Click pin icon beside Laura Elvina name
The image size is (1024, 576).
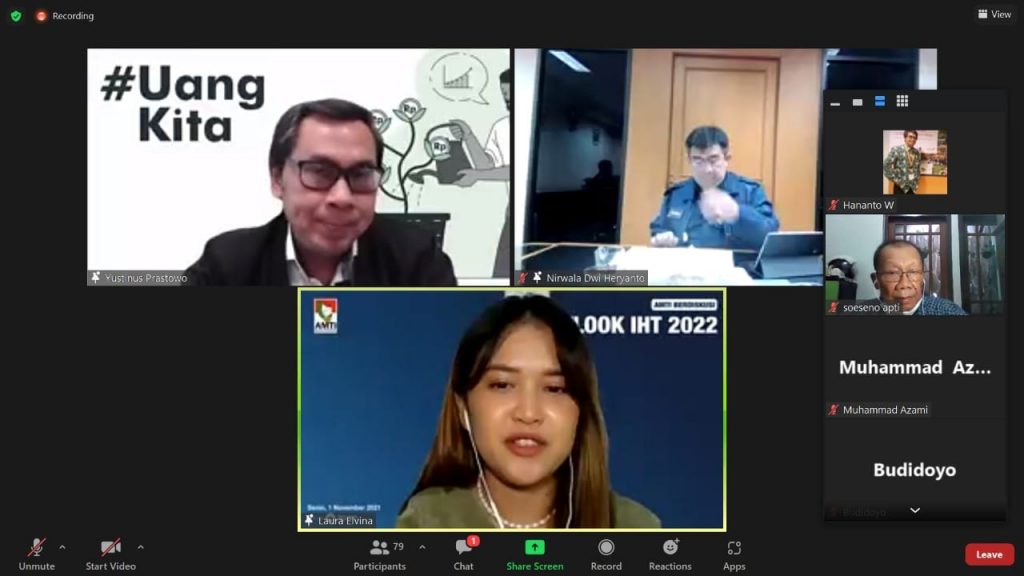[x=309, y=520]
